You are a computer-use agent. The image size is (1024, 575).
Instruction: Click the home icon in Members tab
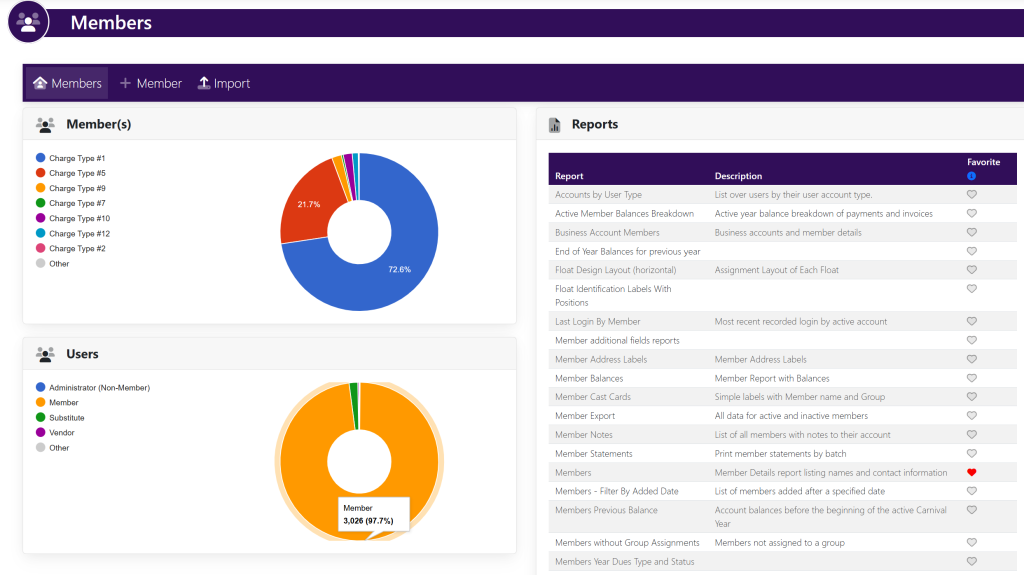pos(40,83)
